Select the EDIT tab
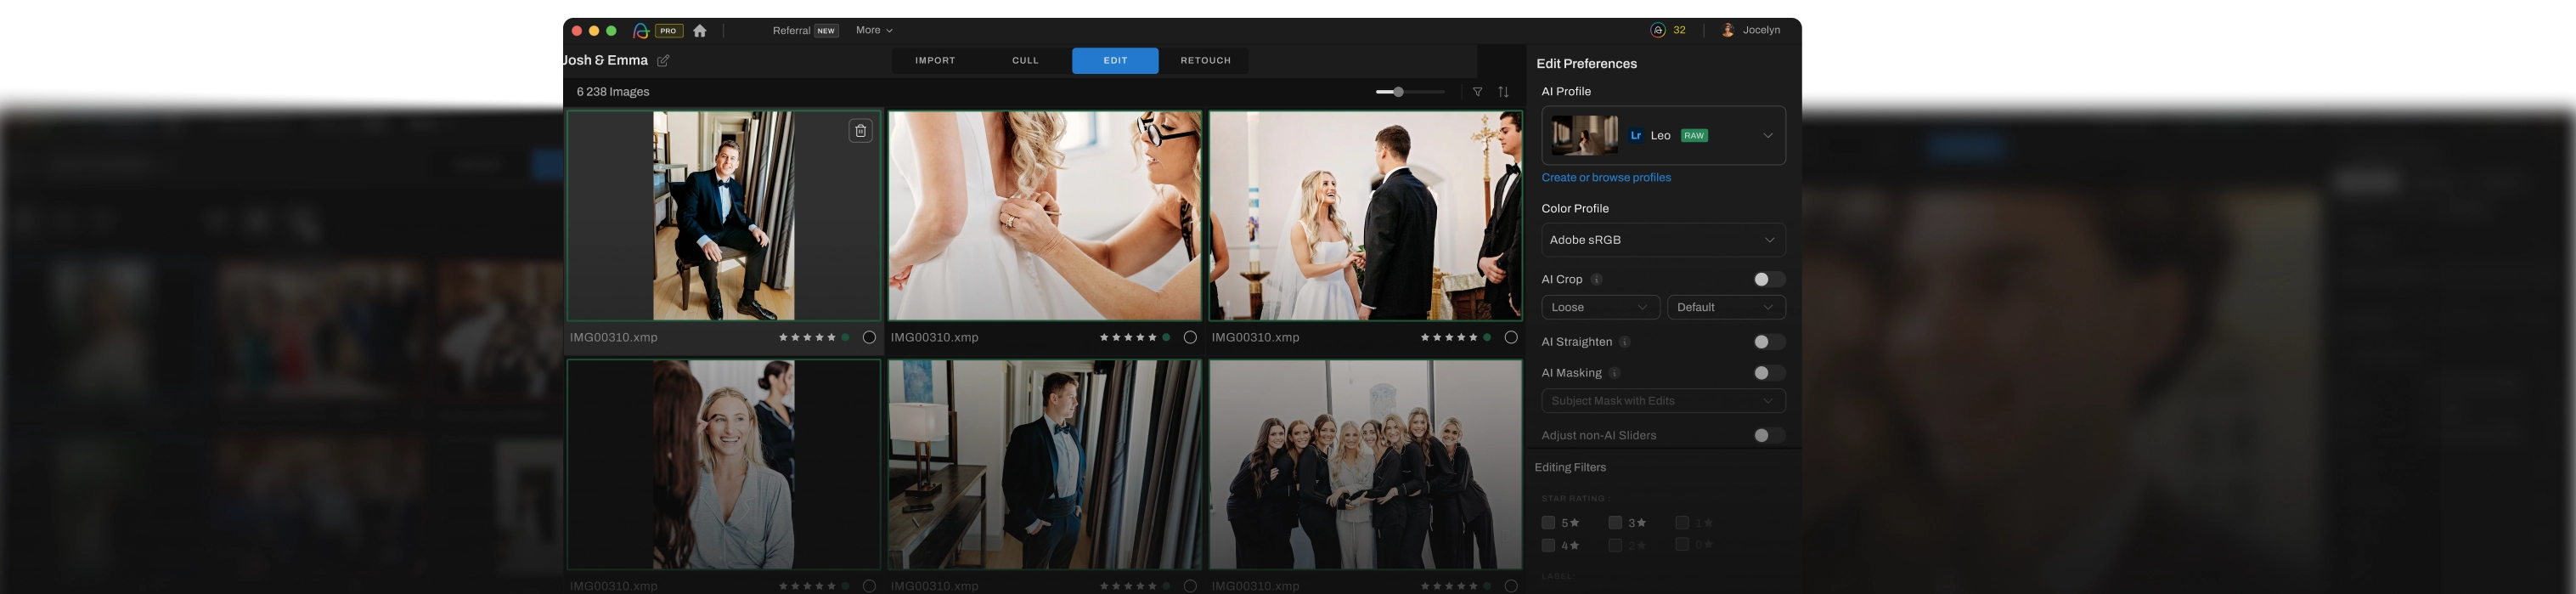This screenshot has width=2576, height=594. pos(1115,61)
